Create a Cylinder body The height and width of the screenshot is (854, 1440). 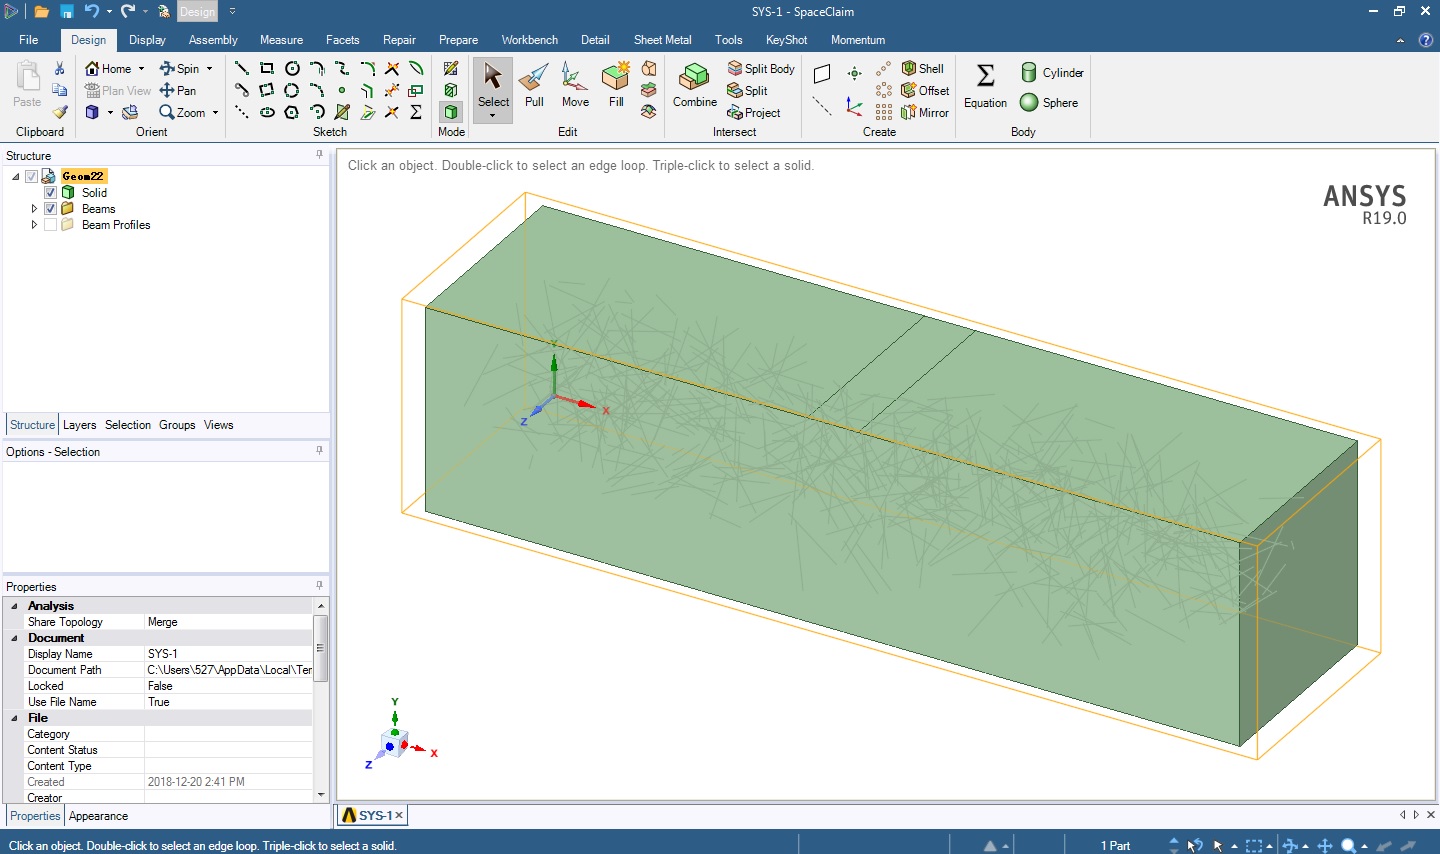click(x=1052, y=72)
